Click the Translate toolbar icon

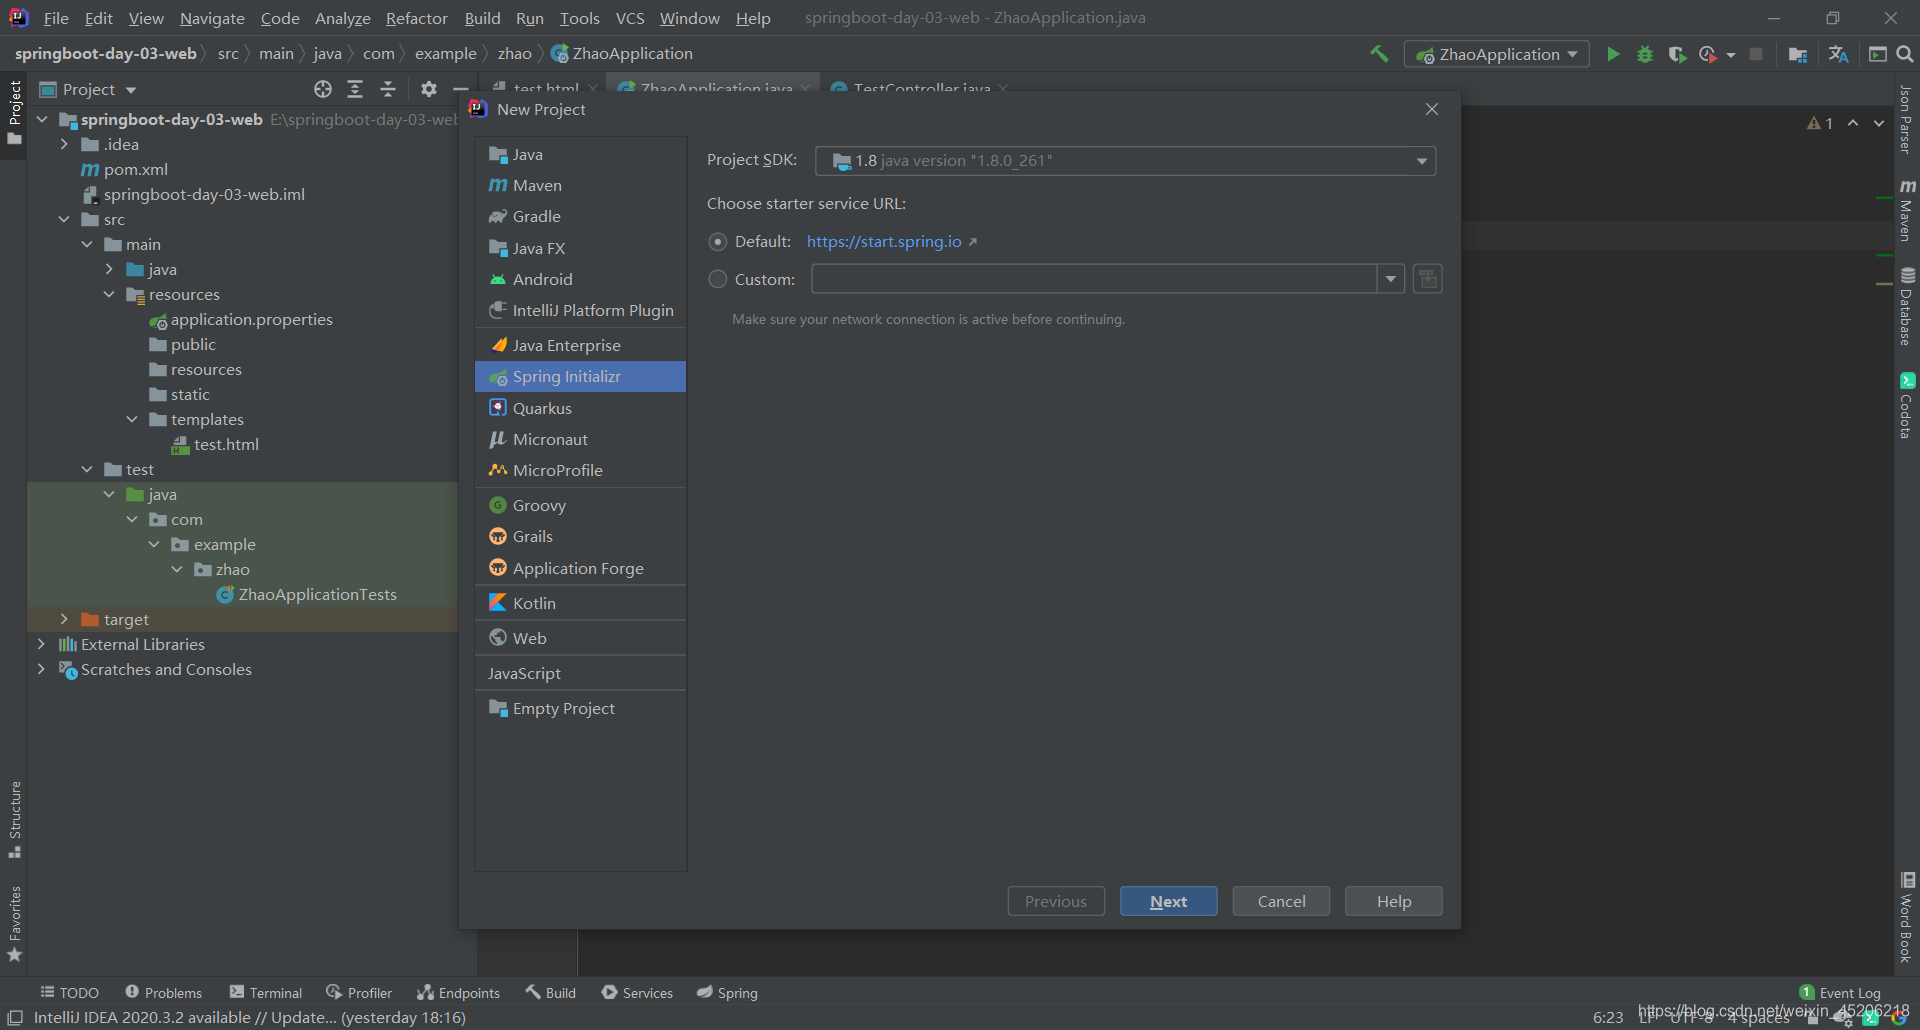coord(1838,54)
